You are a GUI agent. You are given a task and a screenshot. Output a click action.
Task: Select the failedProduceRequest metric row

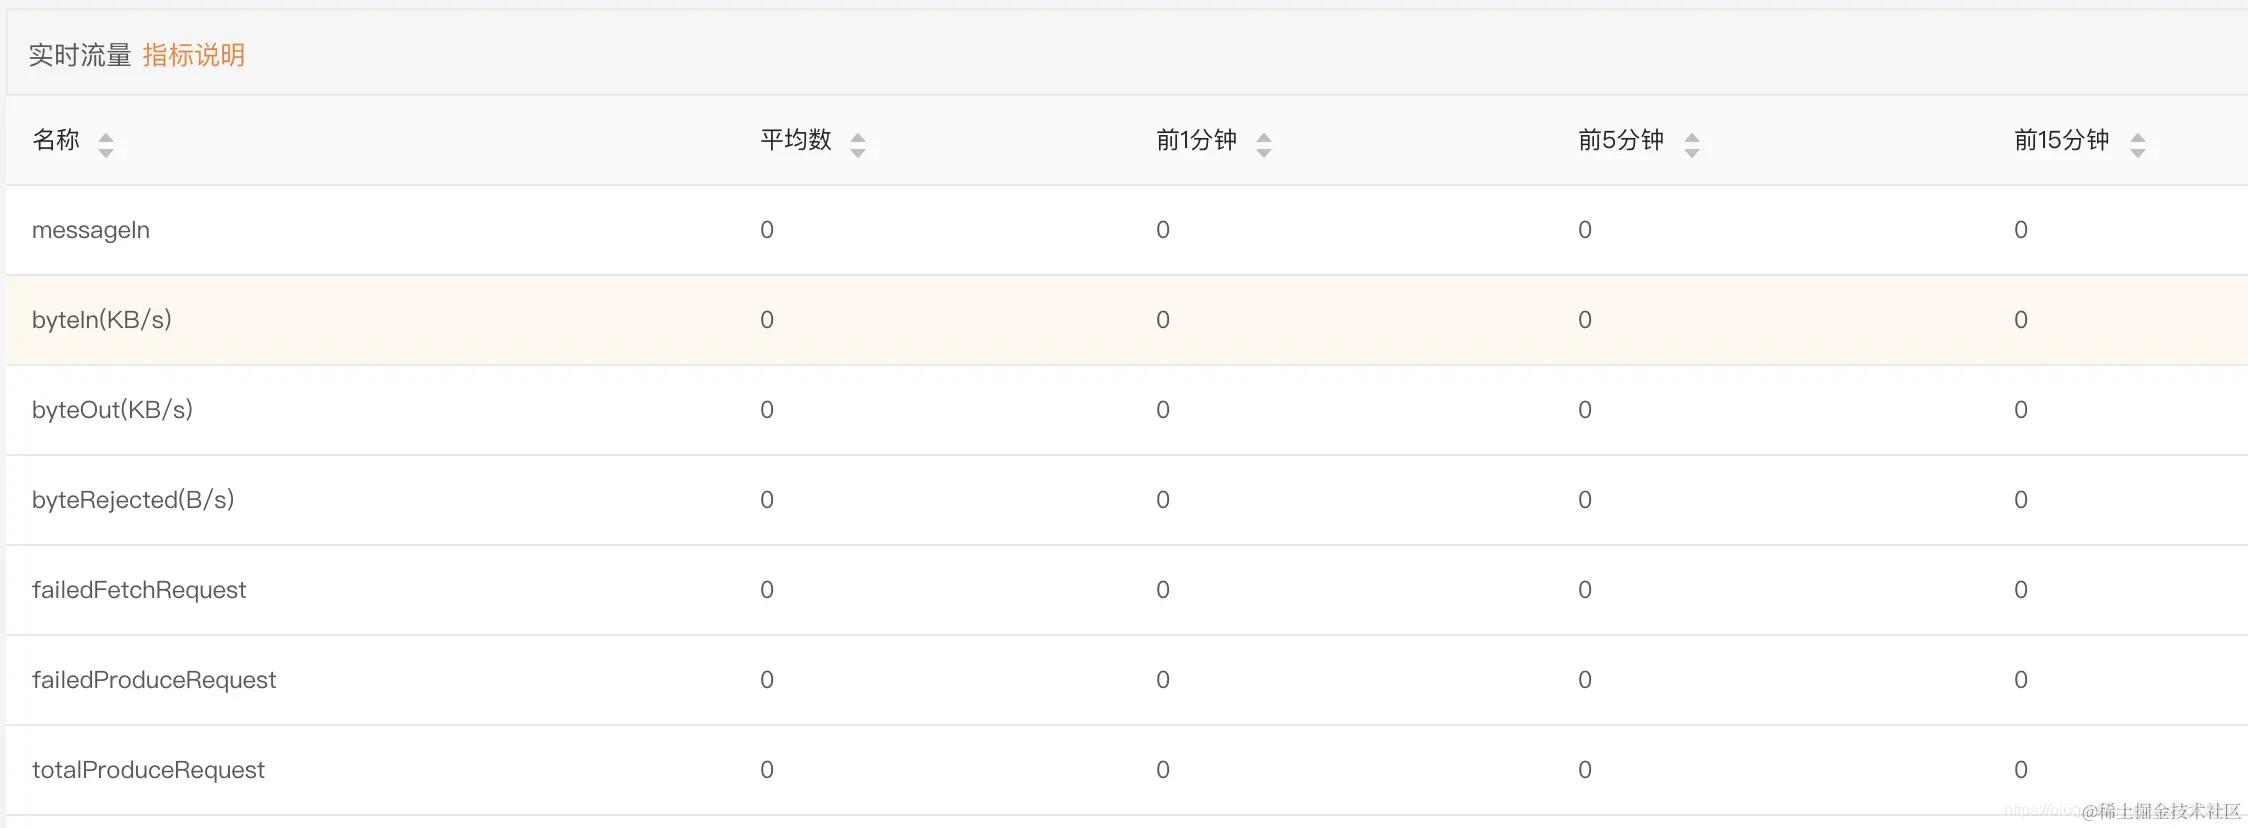point(154,679)
